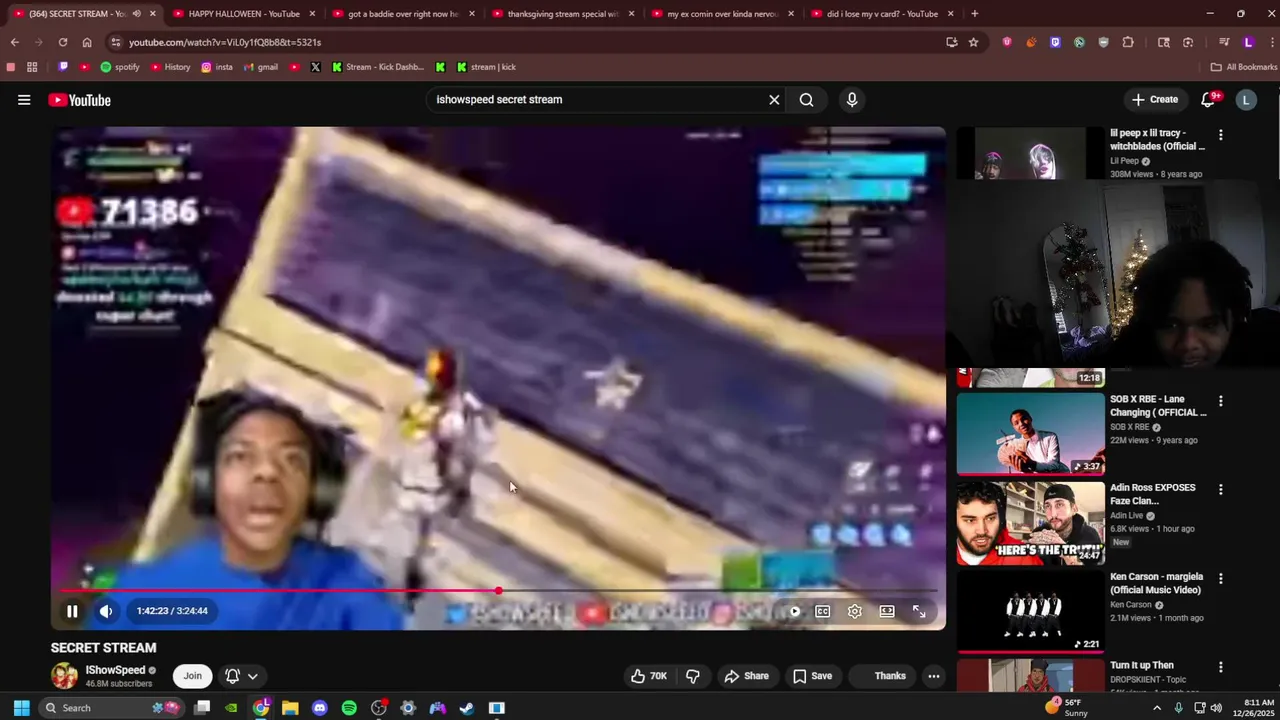Open Ken Carson margiela video title

coord(1156,583)
